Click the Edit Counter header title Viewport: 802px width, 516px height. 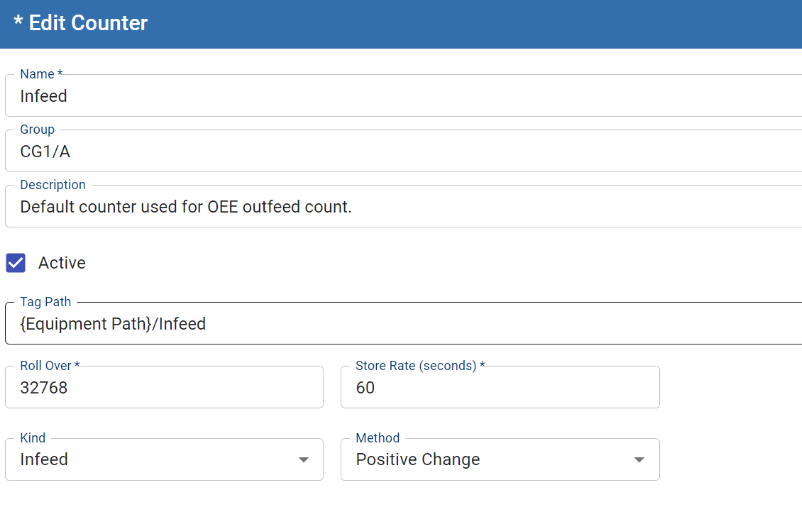coord(81,23)
